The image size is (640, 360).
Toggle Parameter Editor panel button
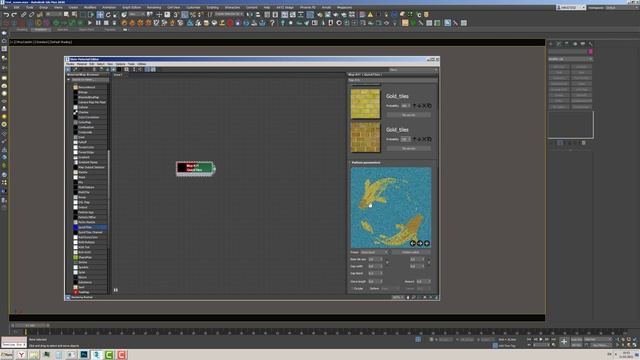pos(153,69)
